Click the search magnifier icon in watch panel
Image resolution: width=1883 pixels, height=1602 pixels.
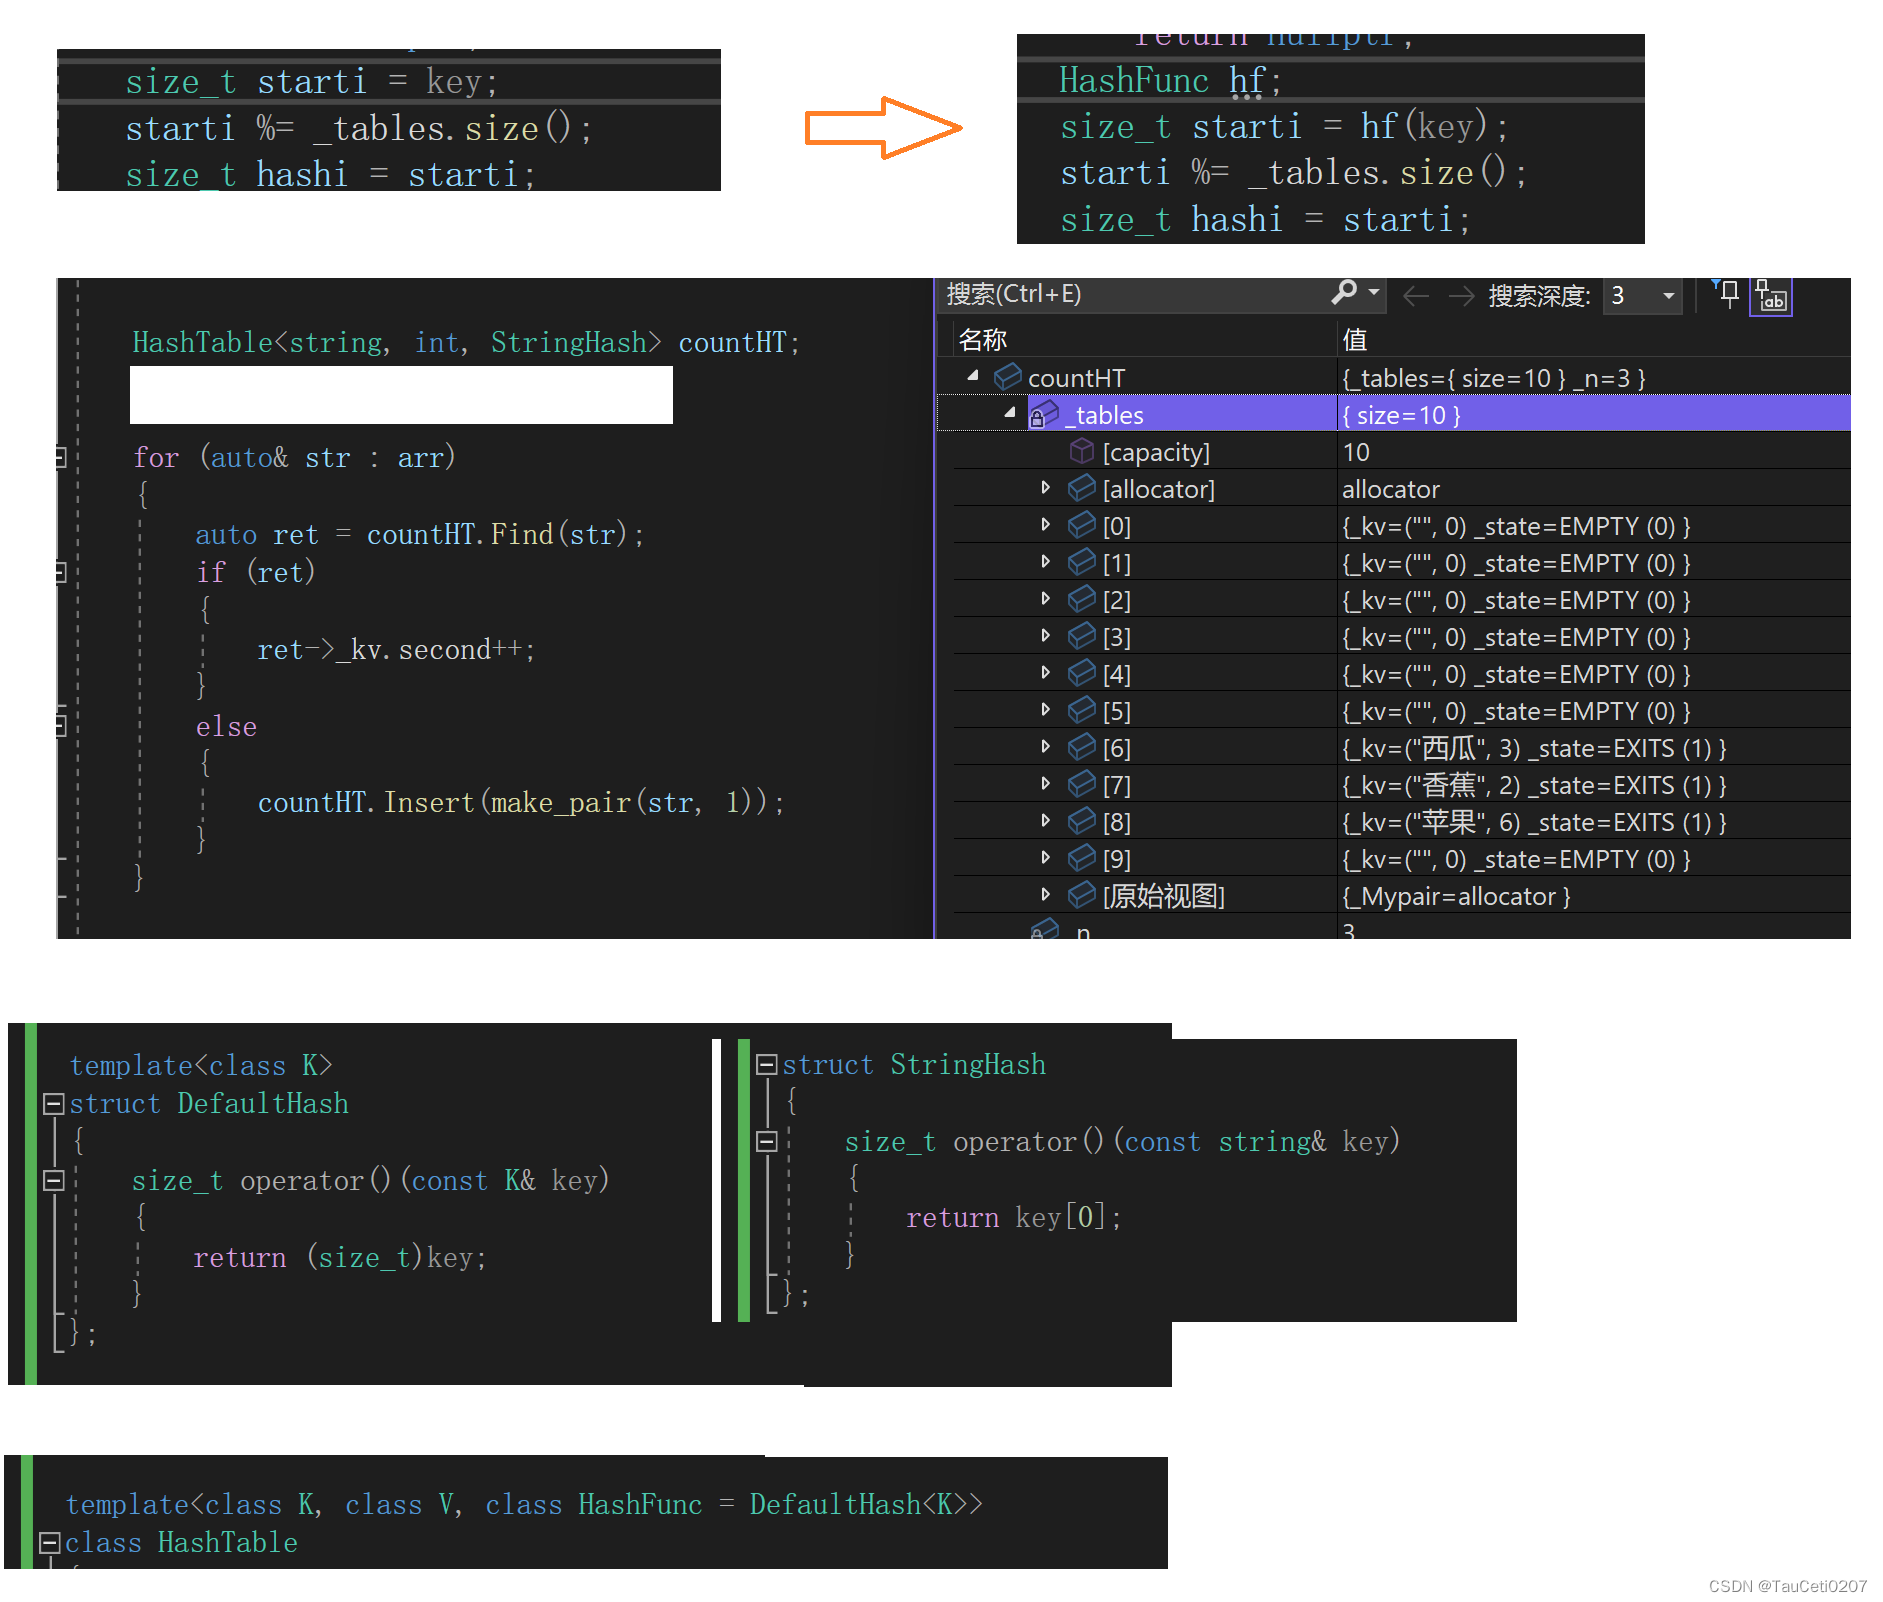(x=1344, y=293)
